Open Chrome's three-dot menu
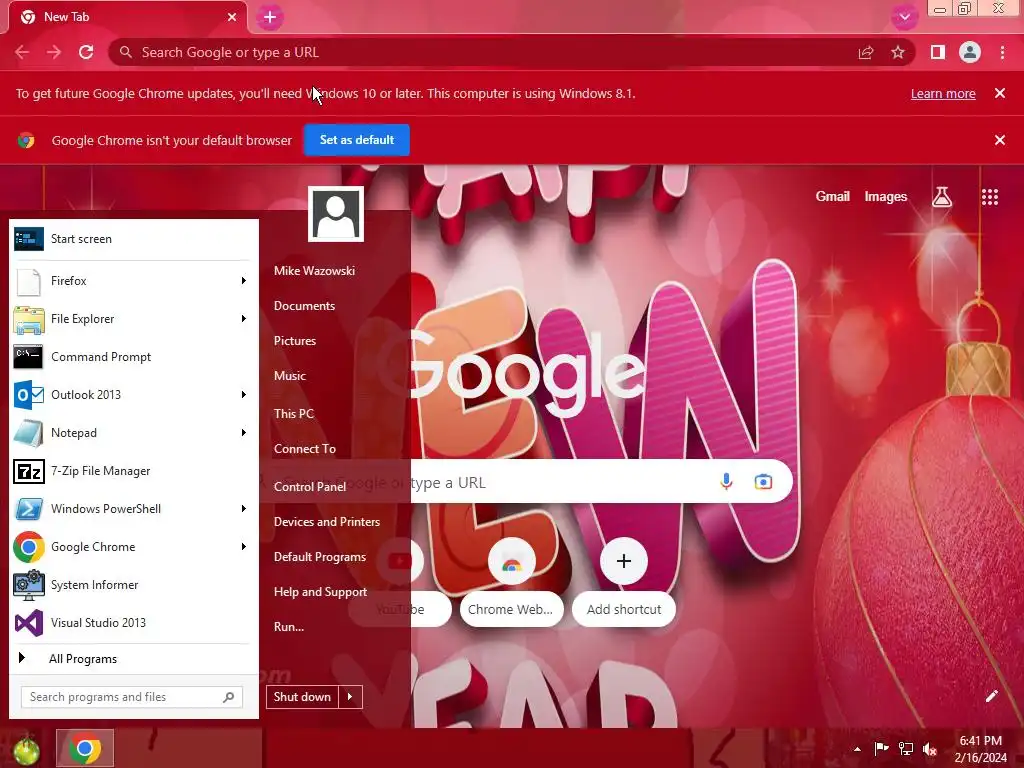 tap(1002, 52)
